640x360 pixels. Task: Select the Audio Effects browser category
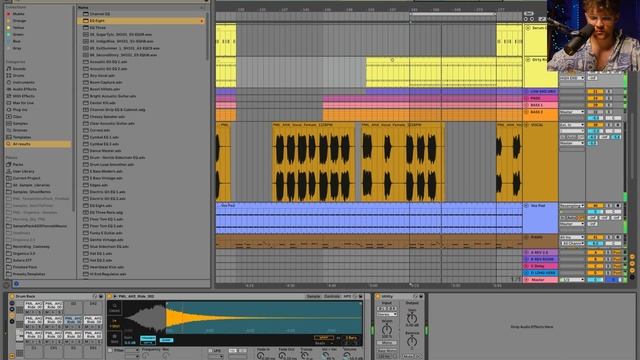click(x=24, y=89)
